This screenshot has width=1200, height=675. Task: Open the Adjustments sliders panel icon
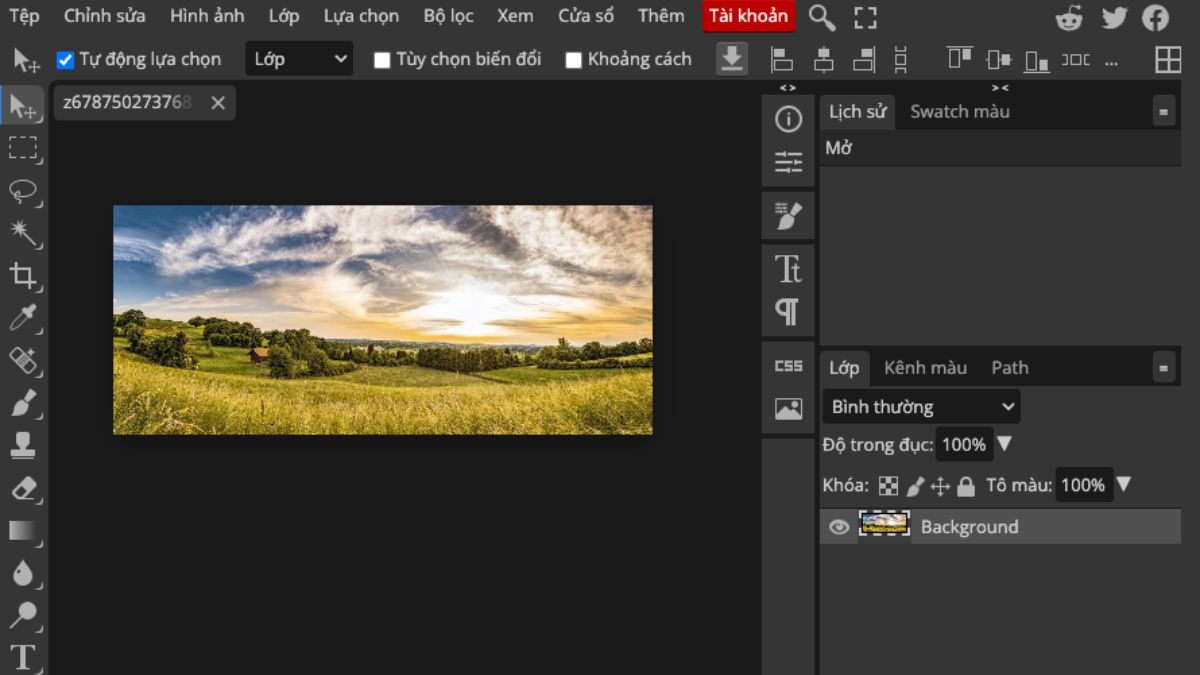click(x=788, y=162)
